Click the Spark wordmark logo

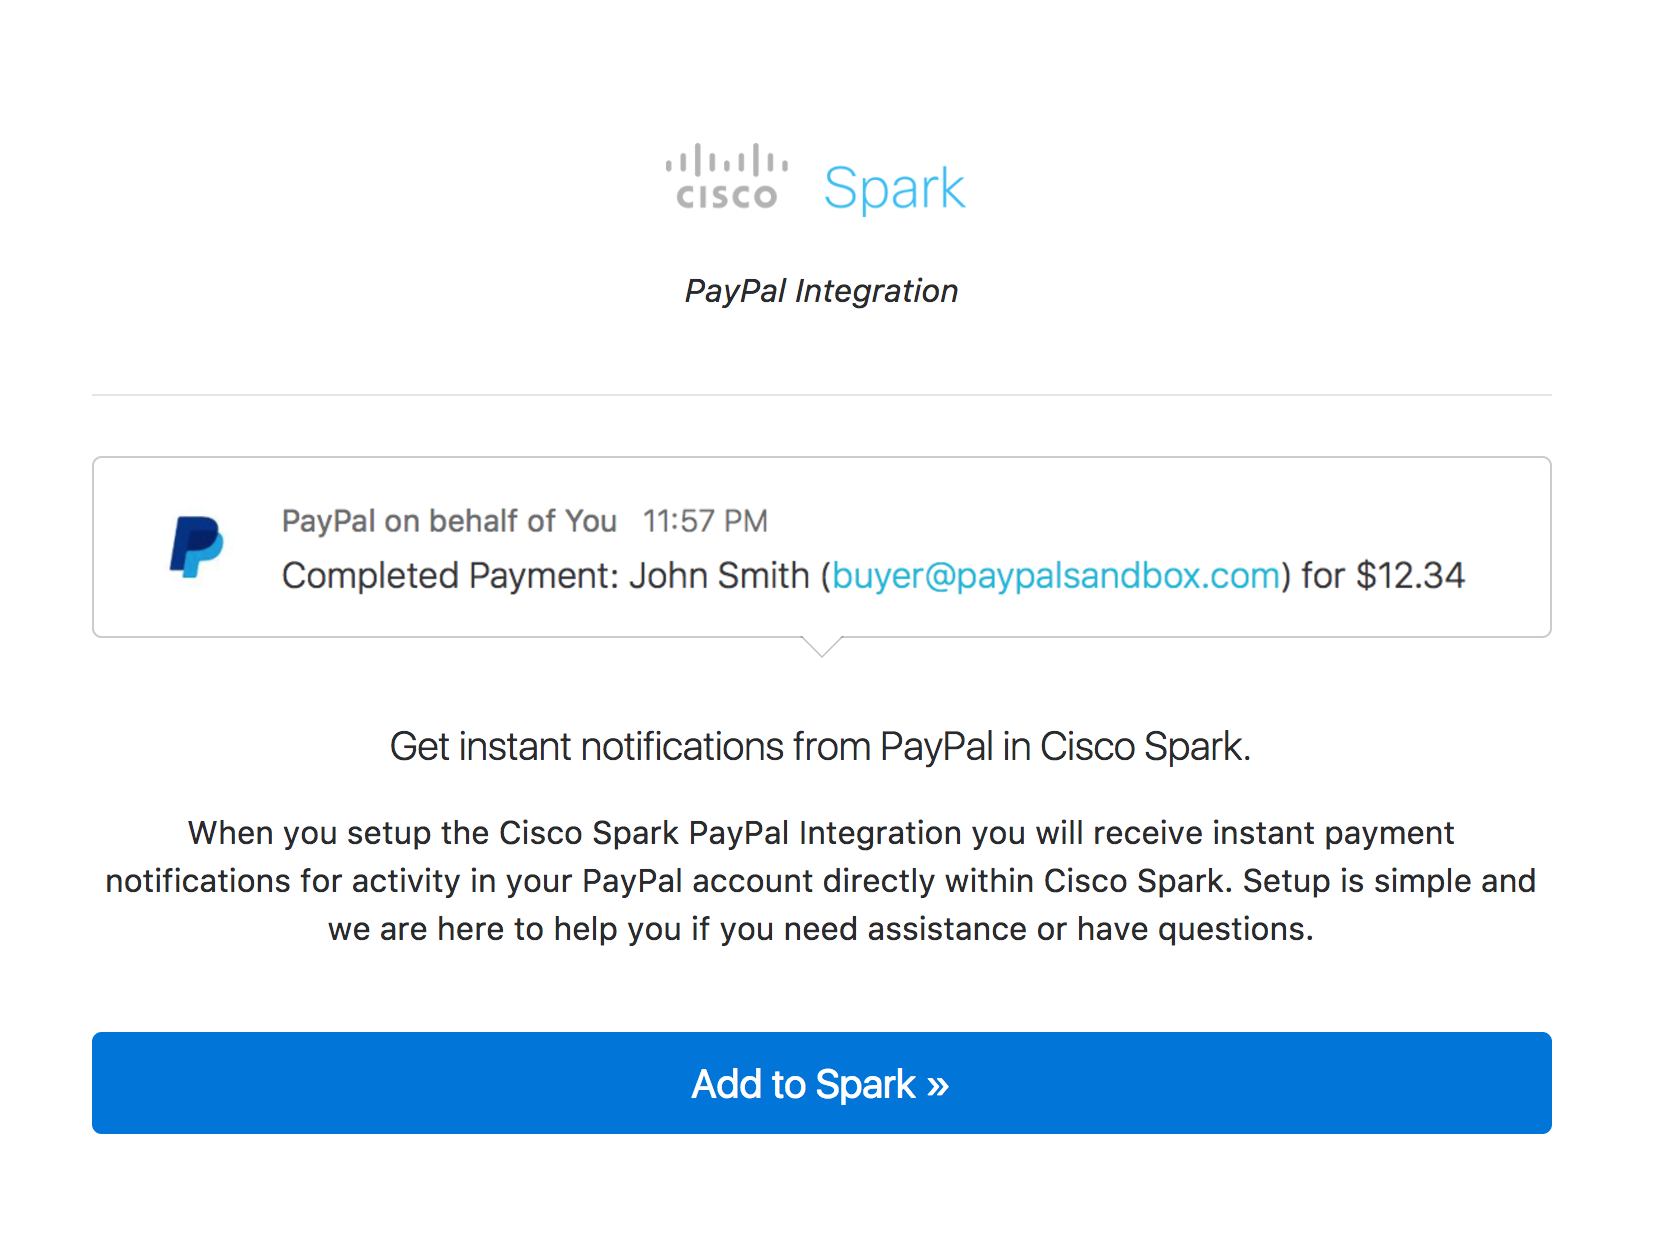pos(894,188)
